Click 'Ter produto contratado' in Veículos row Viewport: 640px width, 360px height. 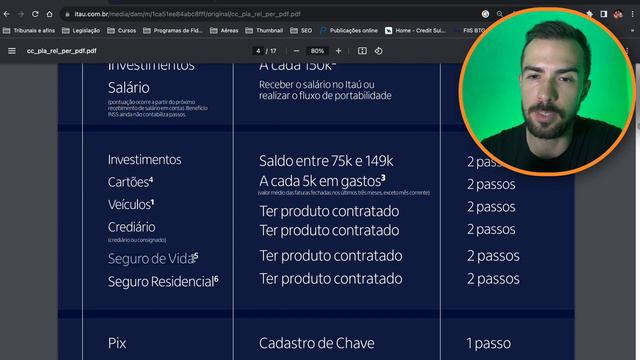pos(329,211)
